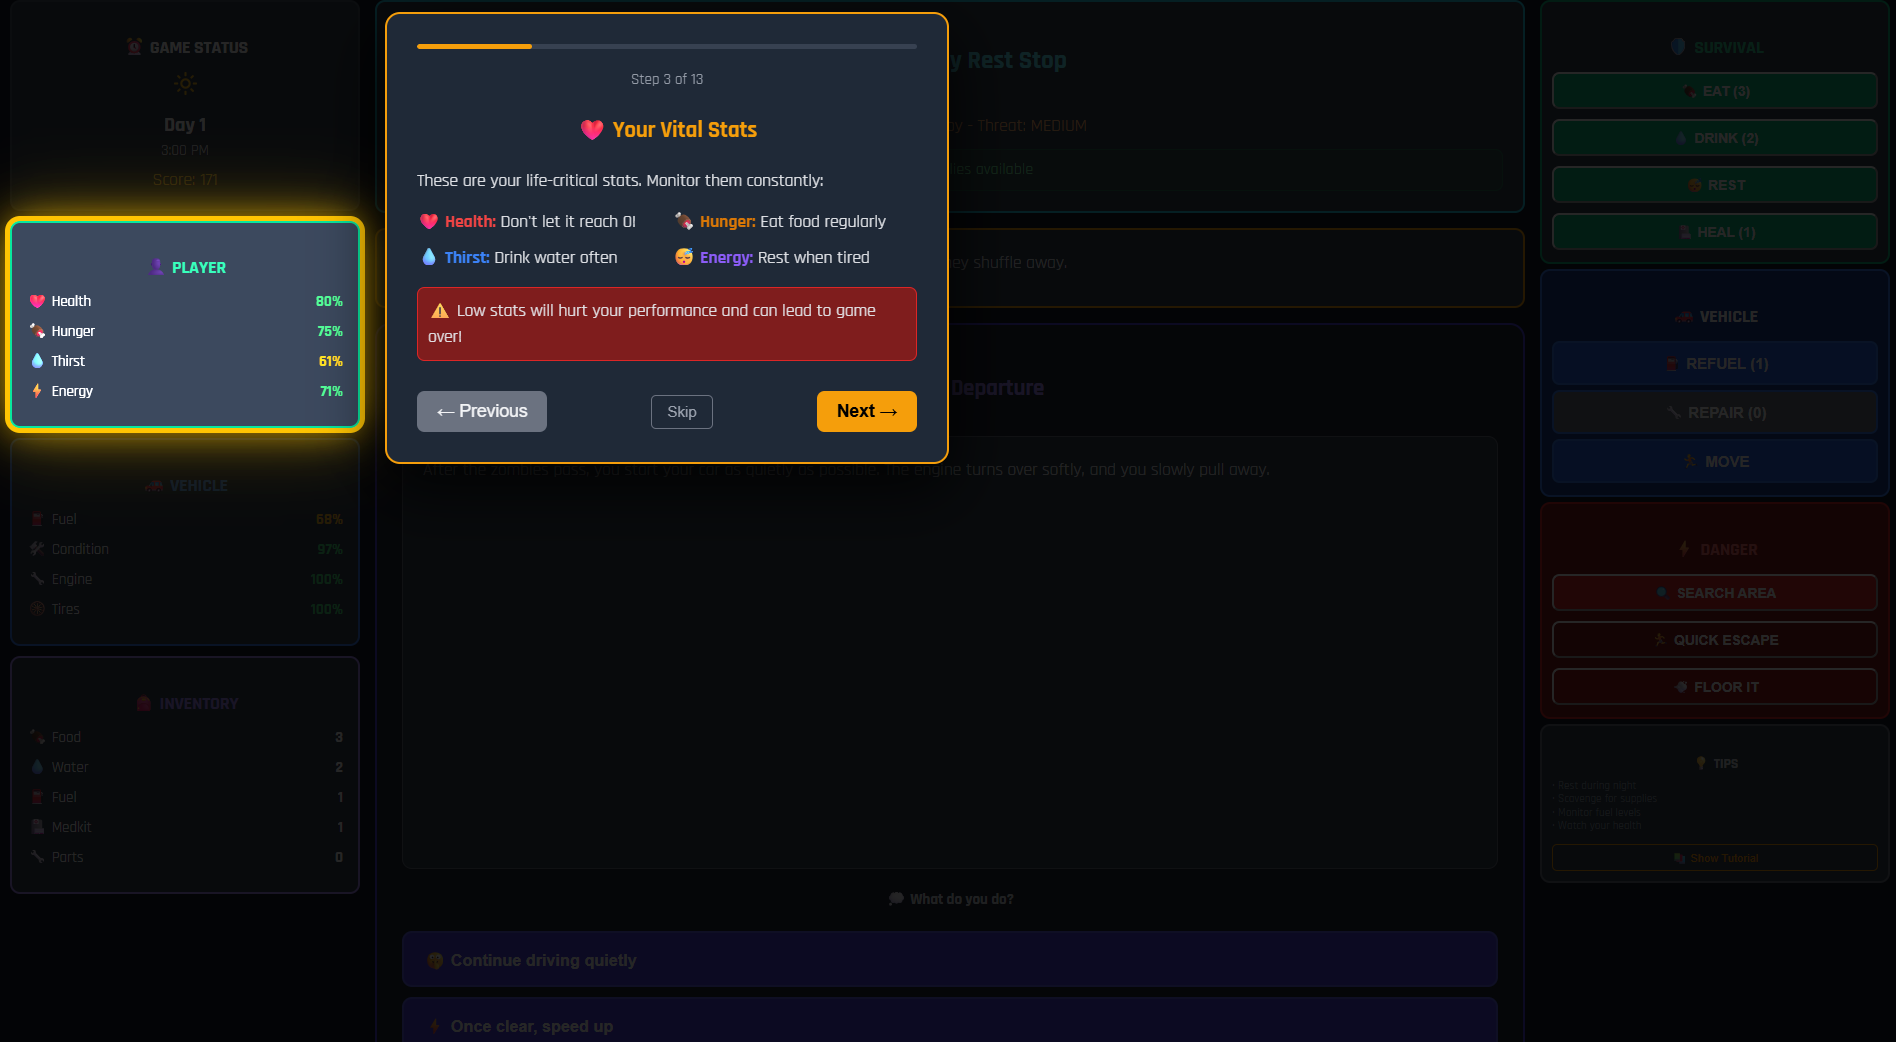Click the sun icon under Game Status
Screen dimensions: 1896x1042
[185, 84]
